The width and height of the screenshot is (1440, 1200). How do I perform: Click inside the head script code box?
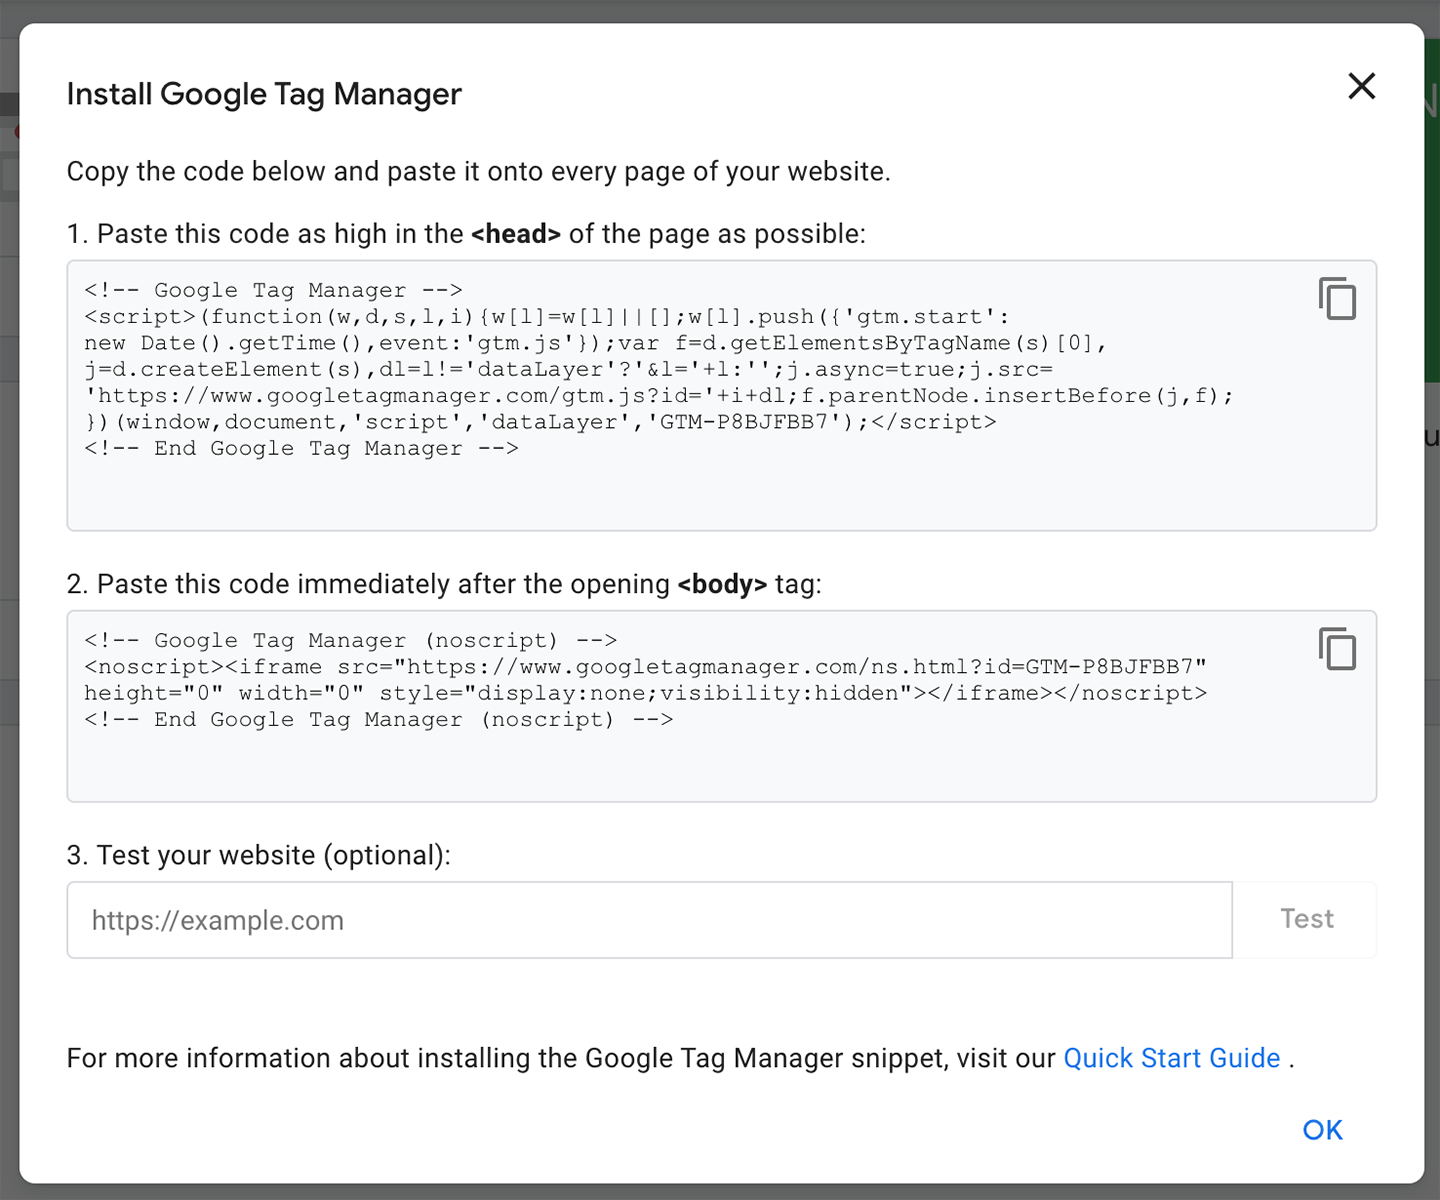[700, 490]
